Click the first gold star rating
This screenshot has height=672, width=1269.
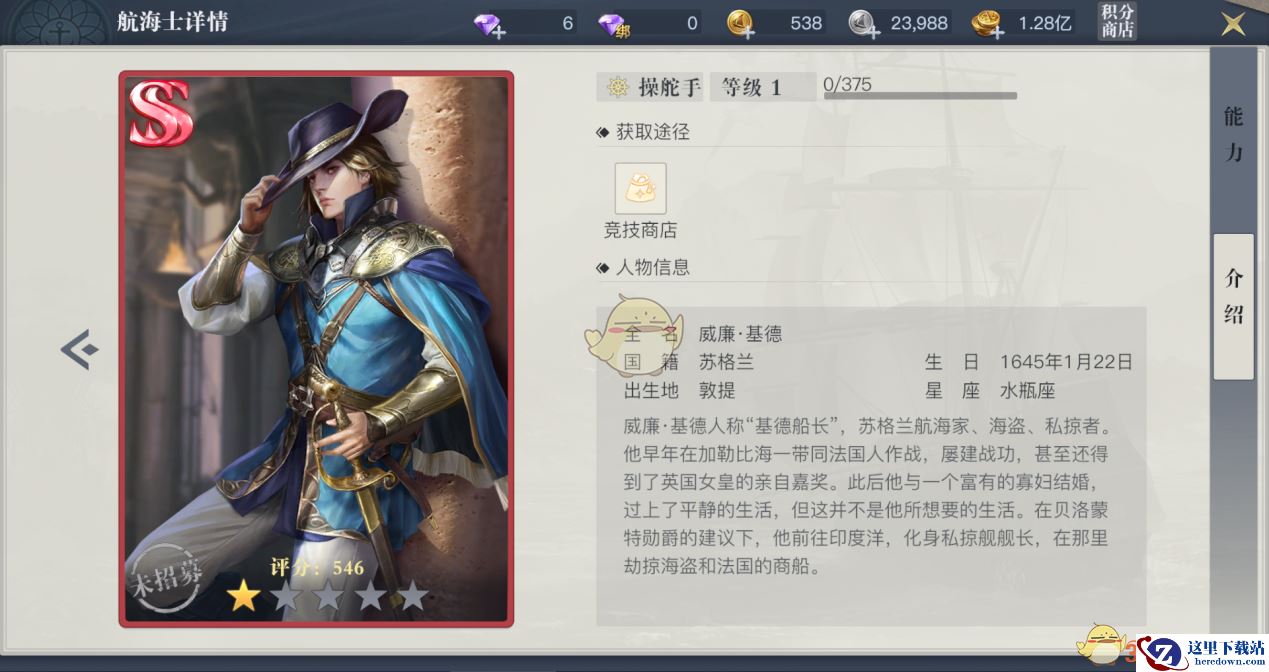242,596
